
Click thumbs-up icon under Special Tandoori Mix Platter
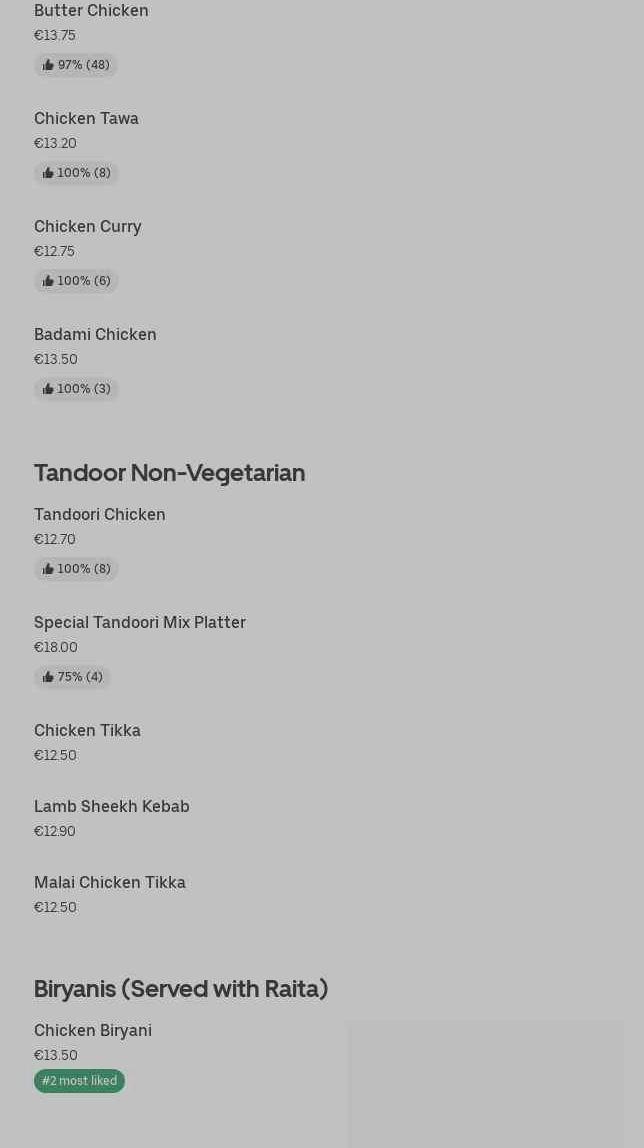point(48,678)
